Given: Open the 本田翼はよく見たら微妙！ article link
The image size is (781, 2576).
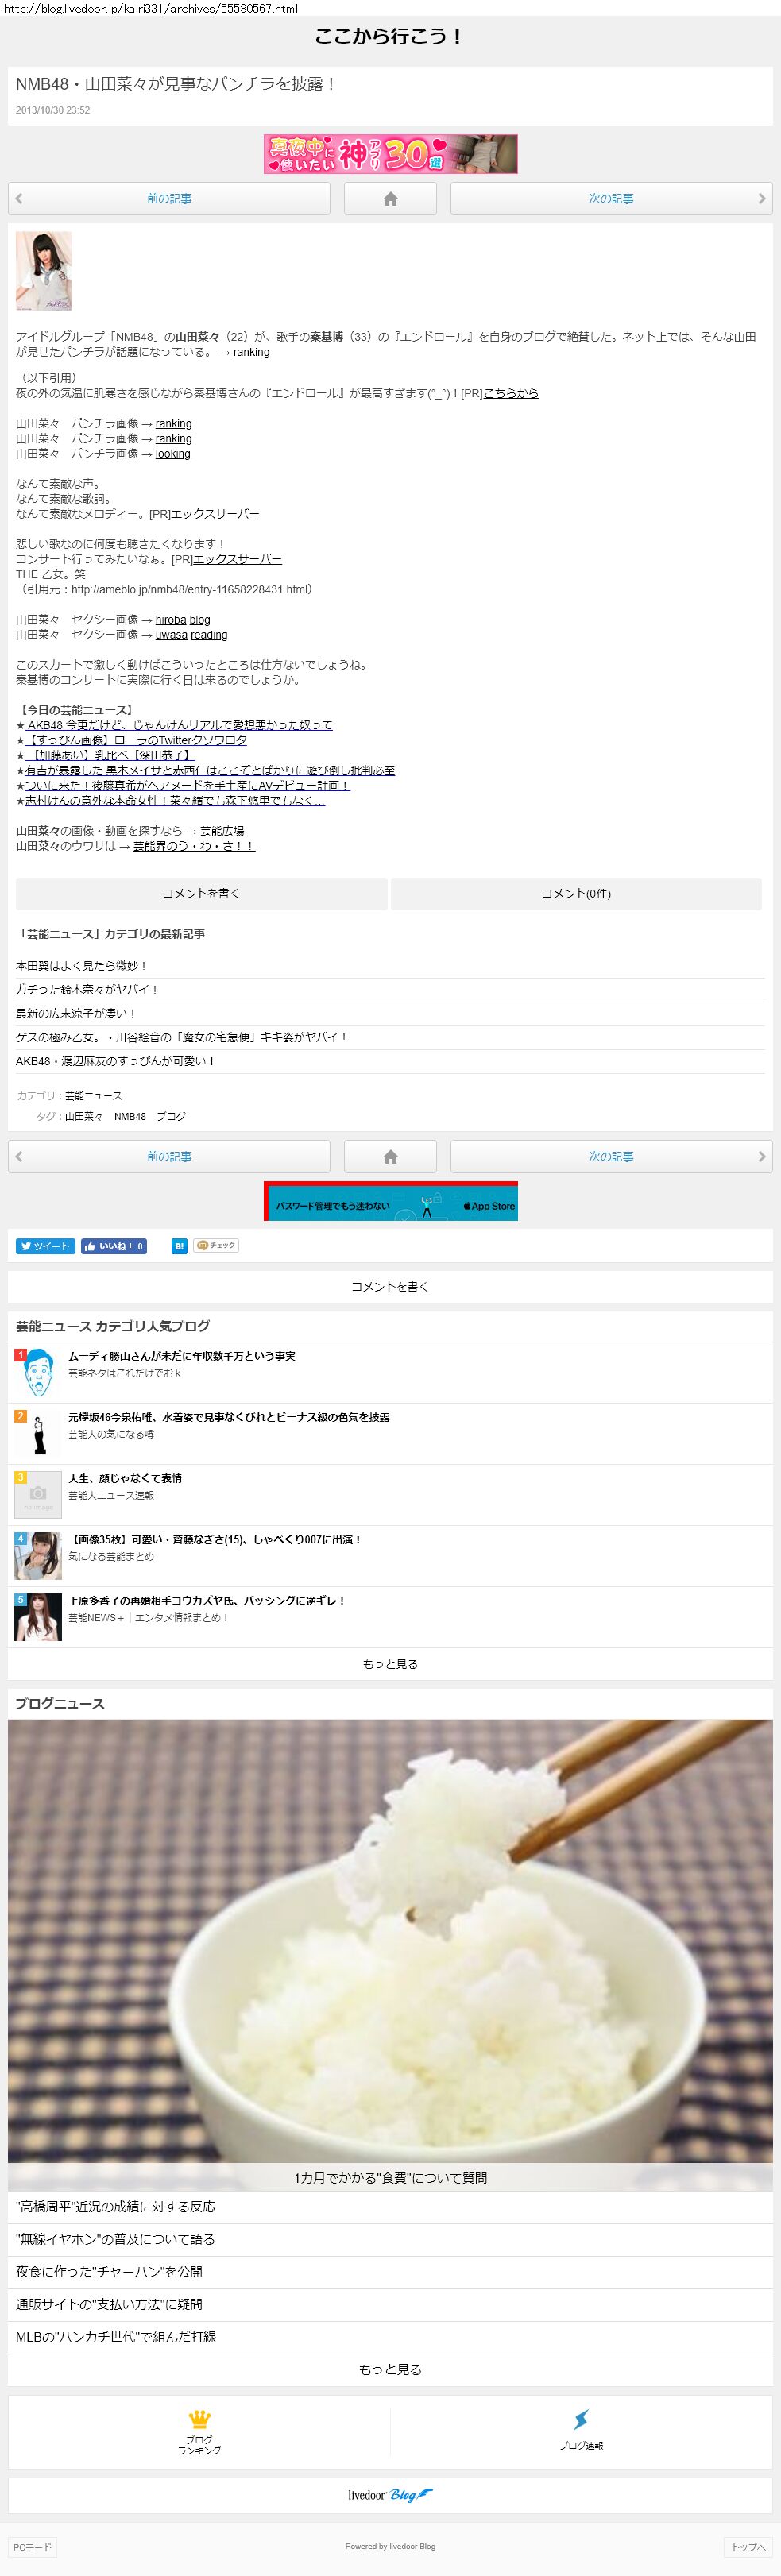Looking at the screenshot, I should click(82, 966).
